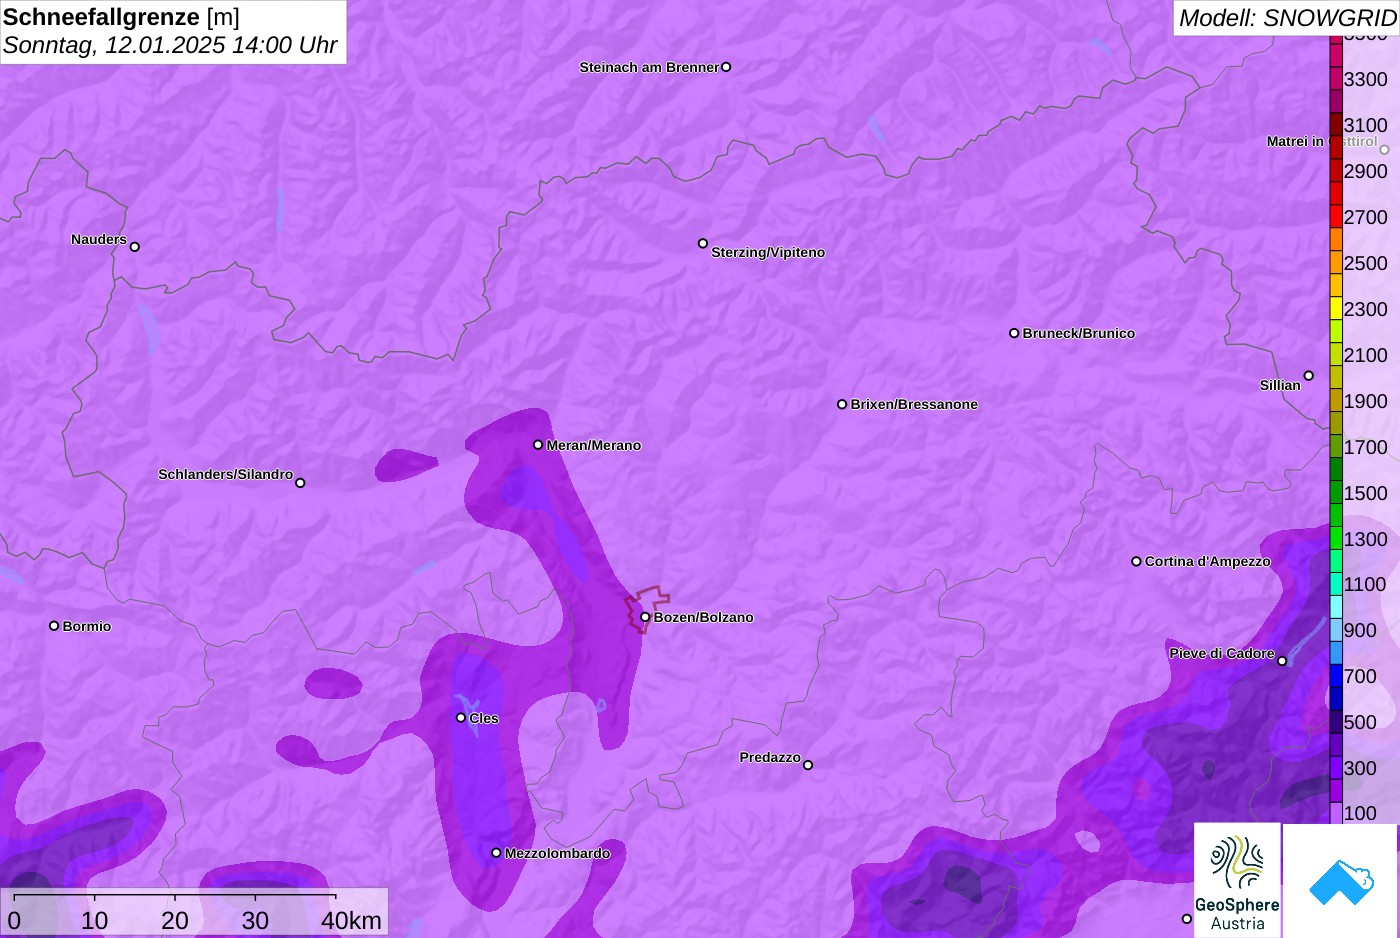
Task: Click the green 1500 legend color swatch
Action: [1336, 493]
